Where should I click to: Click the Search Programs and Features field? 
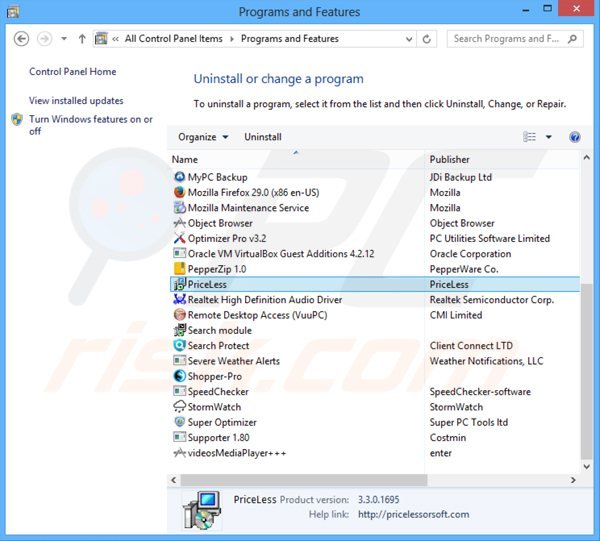(x=515, y=39)
